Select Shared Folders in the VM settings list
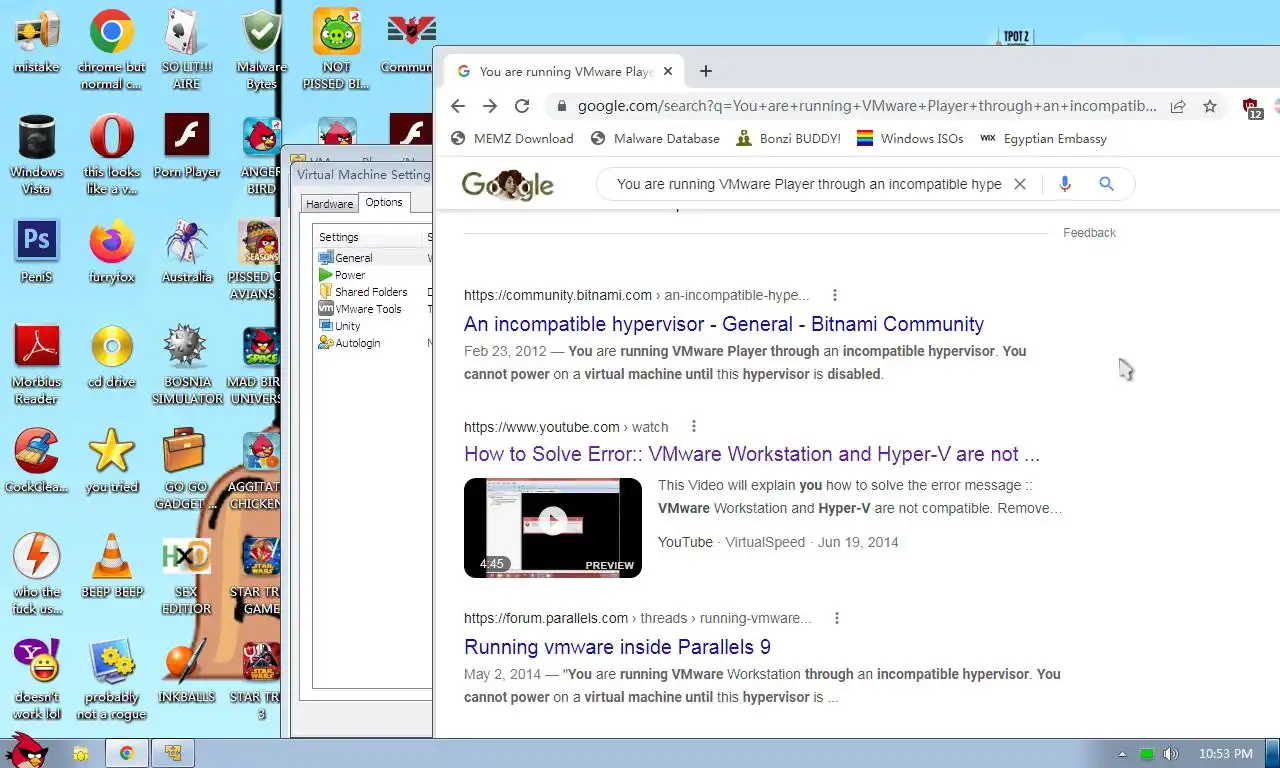 pos(363,292)
